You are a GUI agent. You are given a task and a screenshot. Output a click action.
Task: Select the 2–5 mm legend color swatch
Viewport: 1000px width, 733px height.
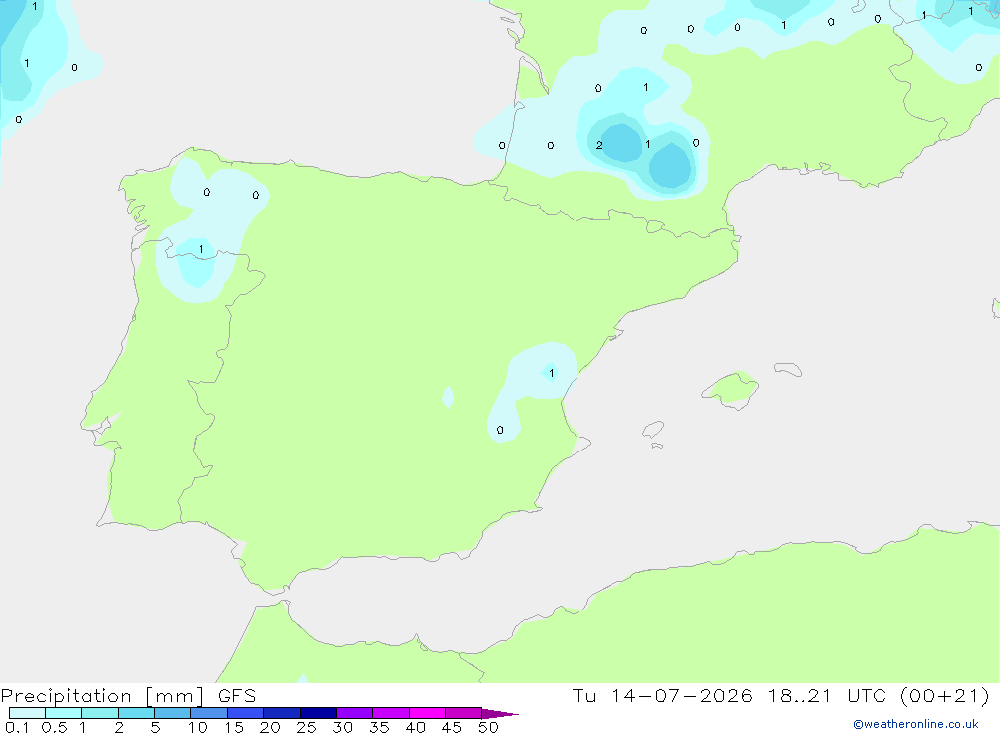(x=136, y=713)
